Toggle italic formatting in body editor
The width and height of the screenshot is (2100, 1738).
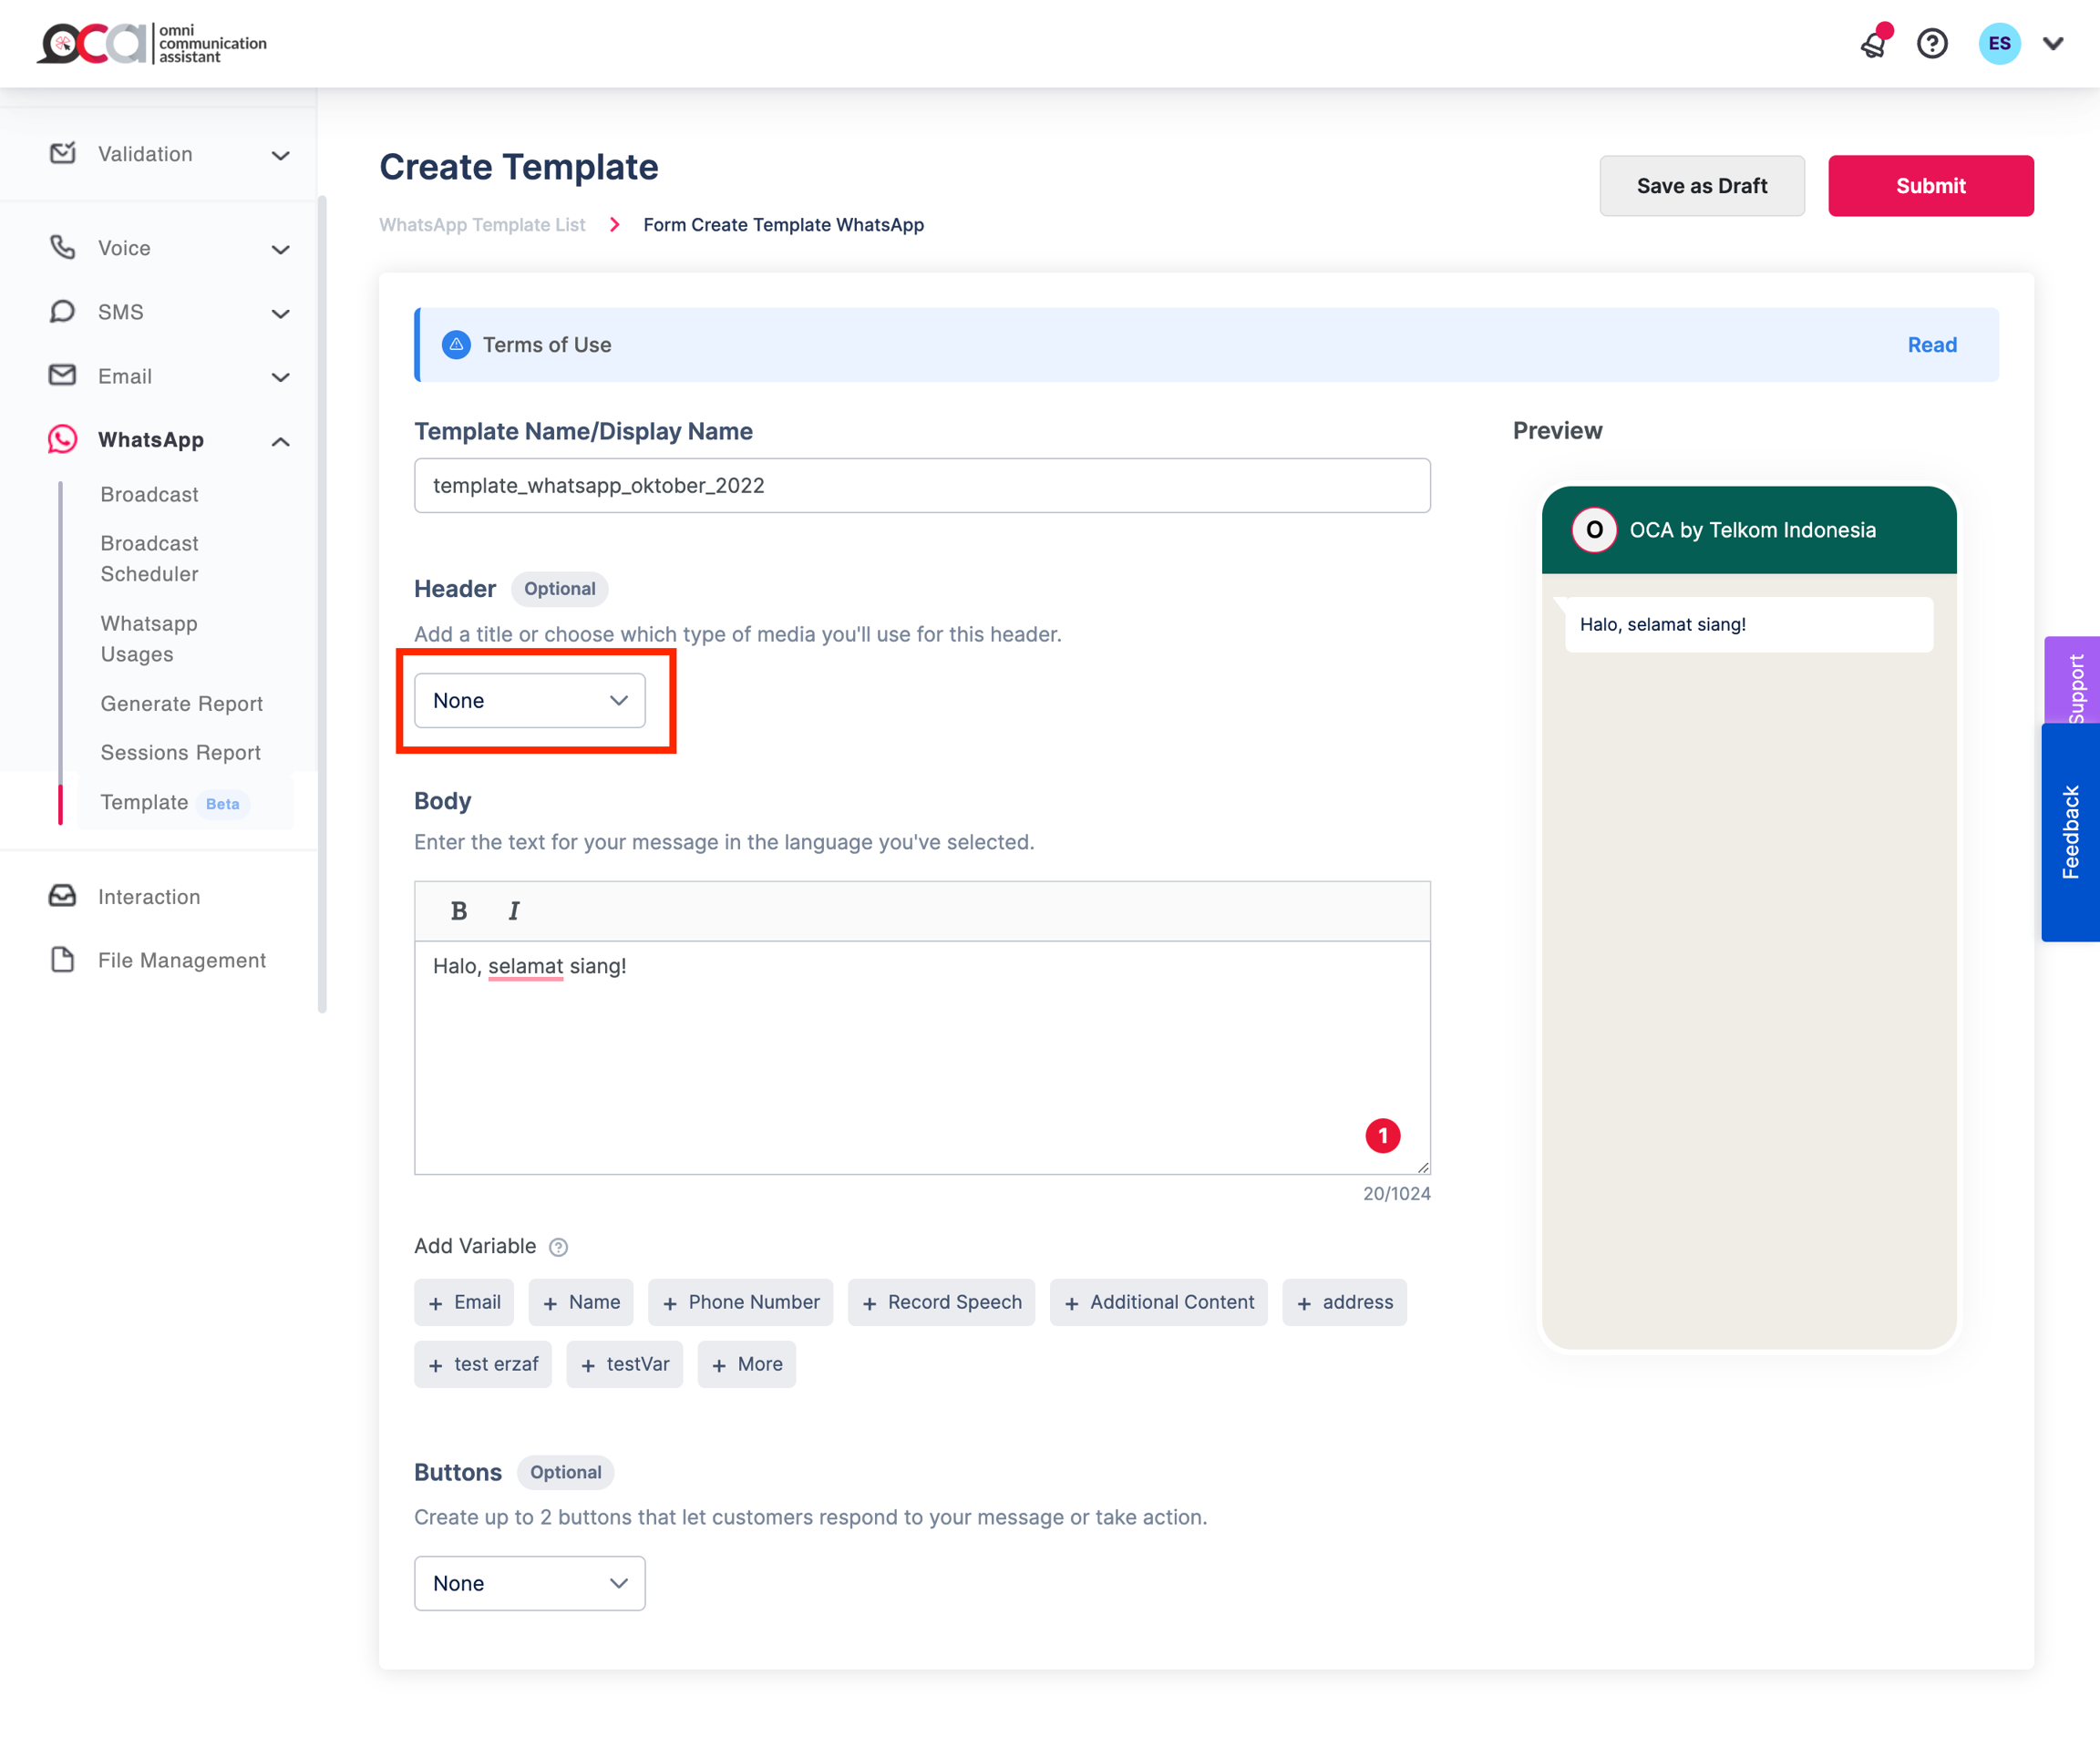point(514,911)
